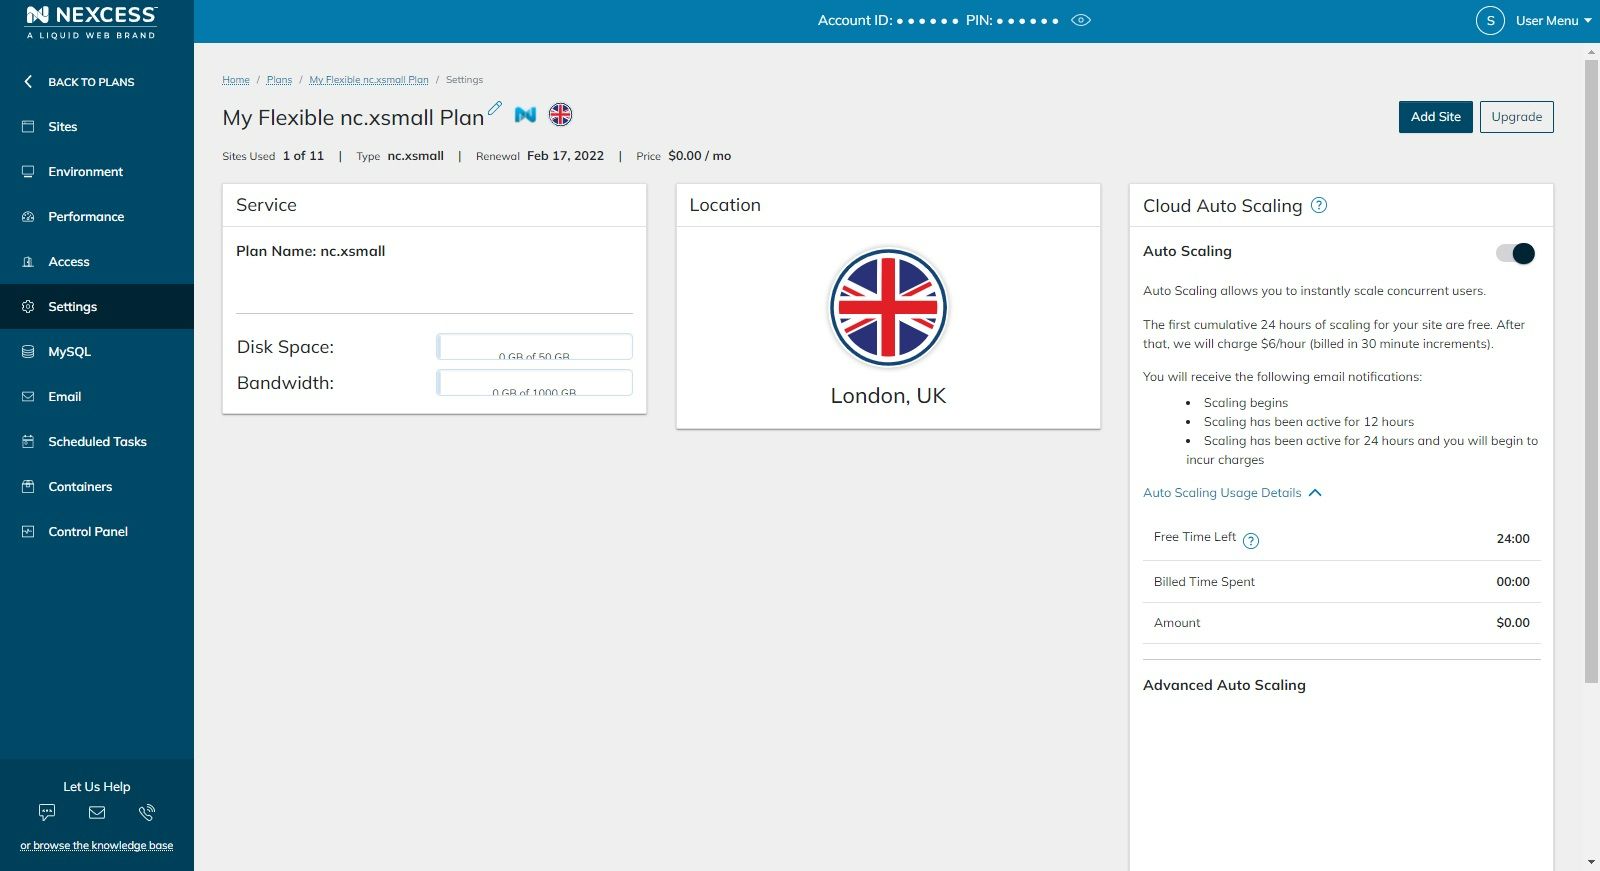This screenshot has width=1600, height=871.
Task: Click the Amount value $0.00
Action: [1513, 623]
